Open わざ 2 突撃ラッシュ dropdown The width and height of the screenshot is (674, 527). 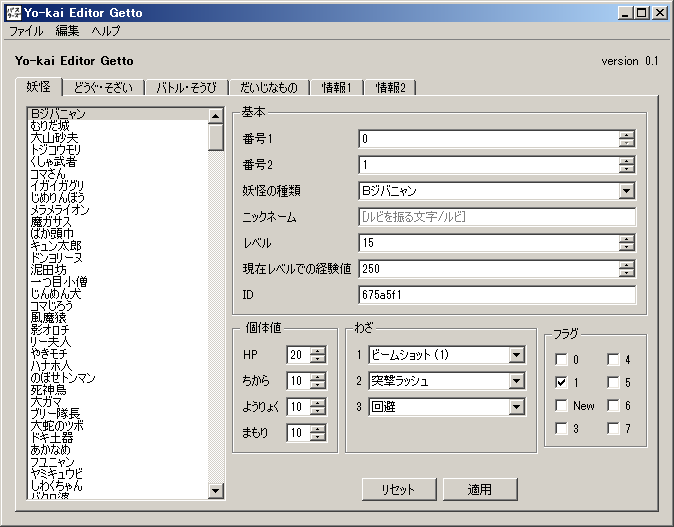[516, 381]
